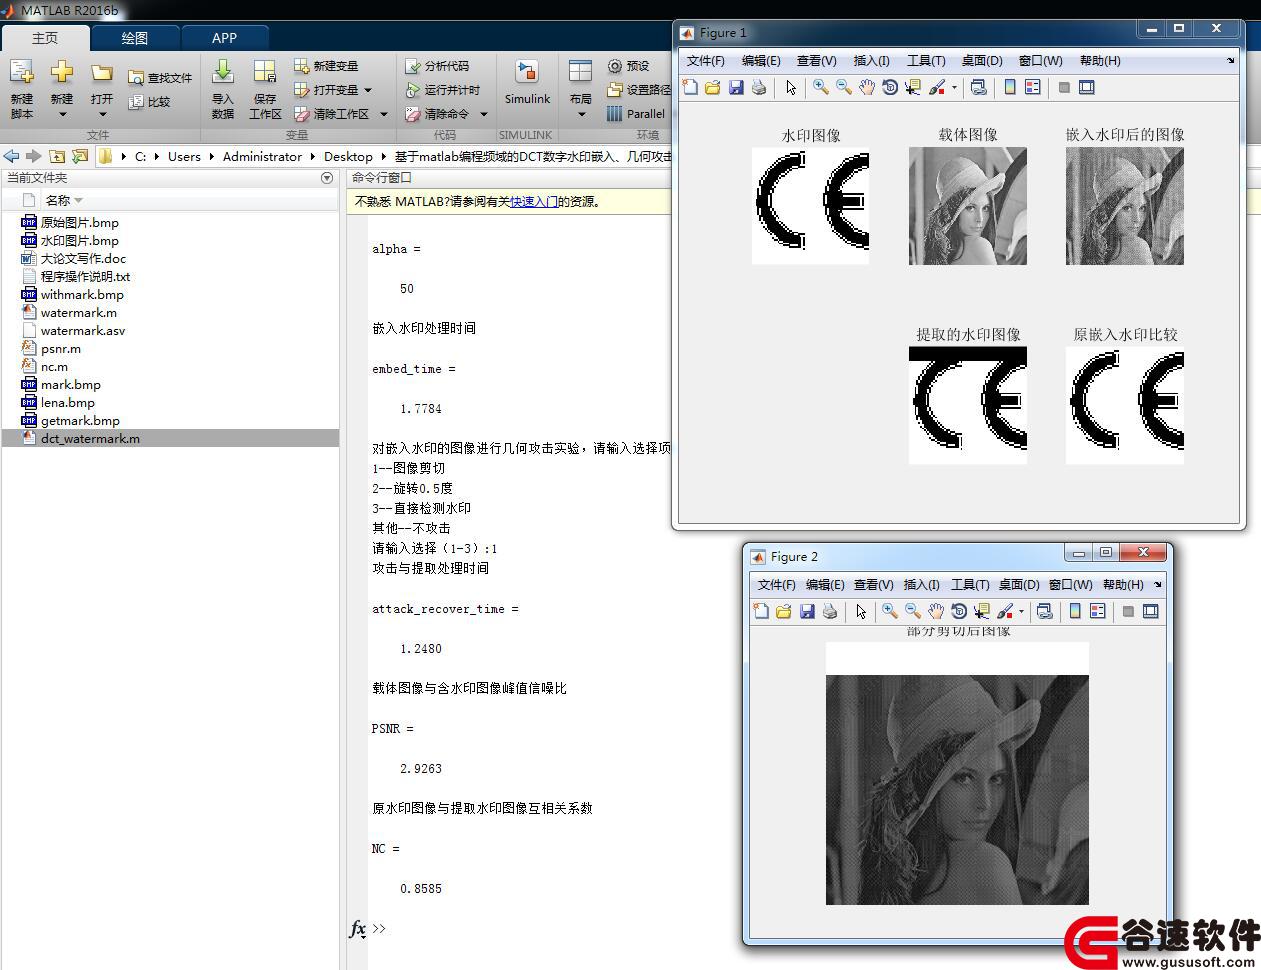Save Figure 2 using the floppy disk icon

click(807, 612)
